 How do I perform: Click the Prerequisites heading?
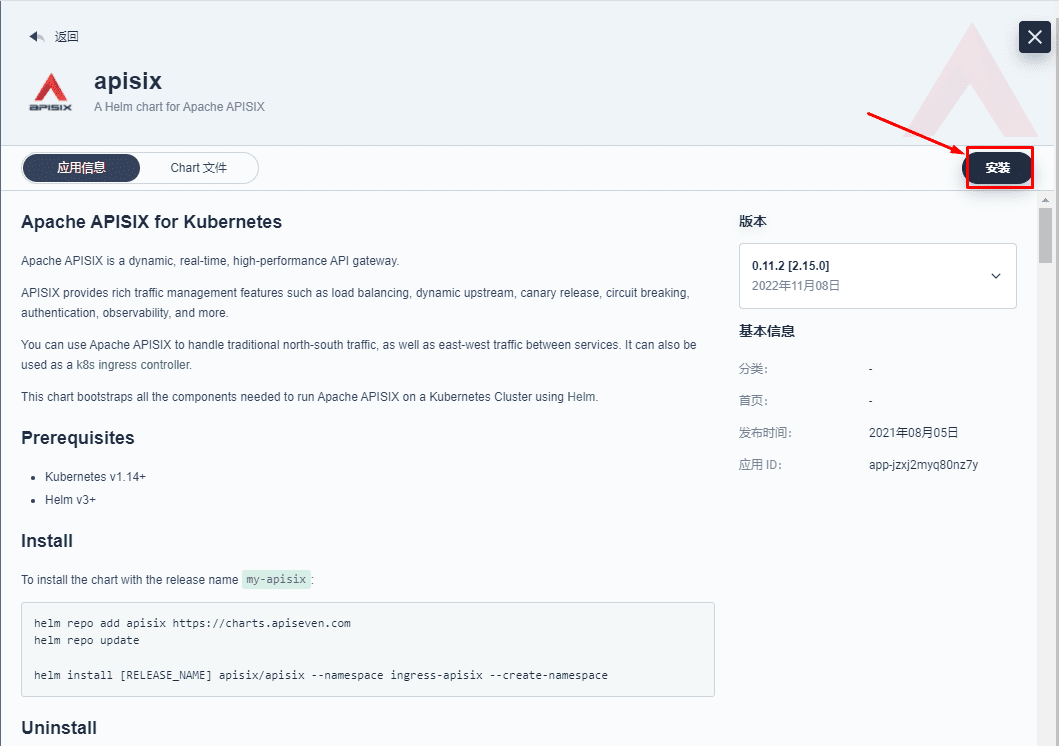tap(78, 438)
